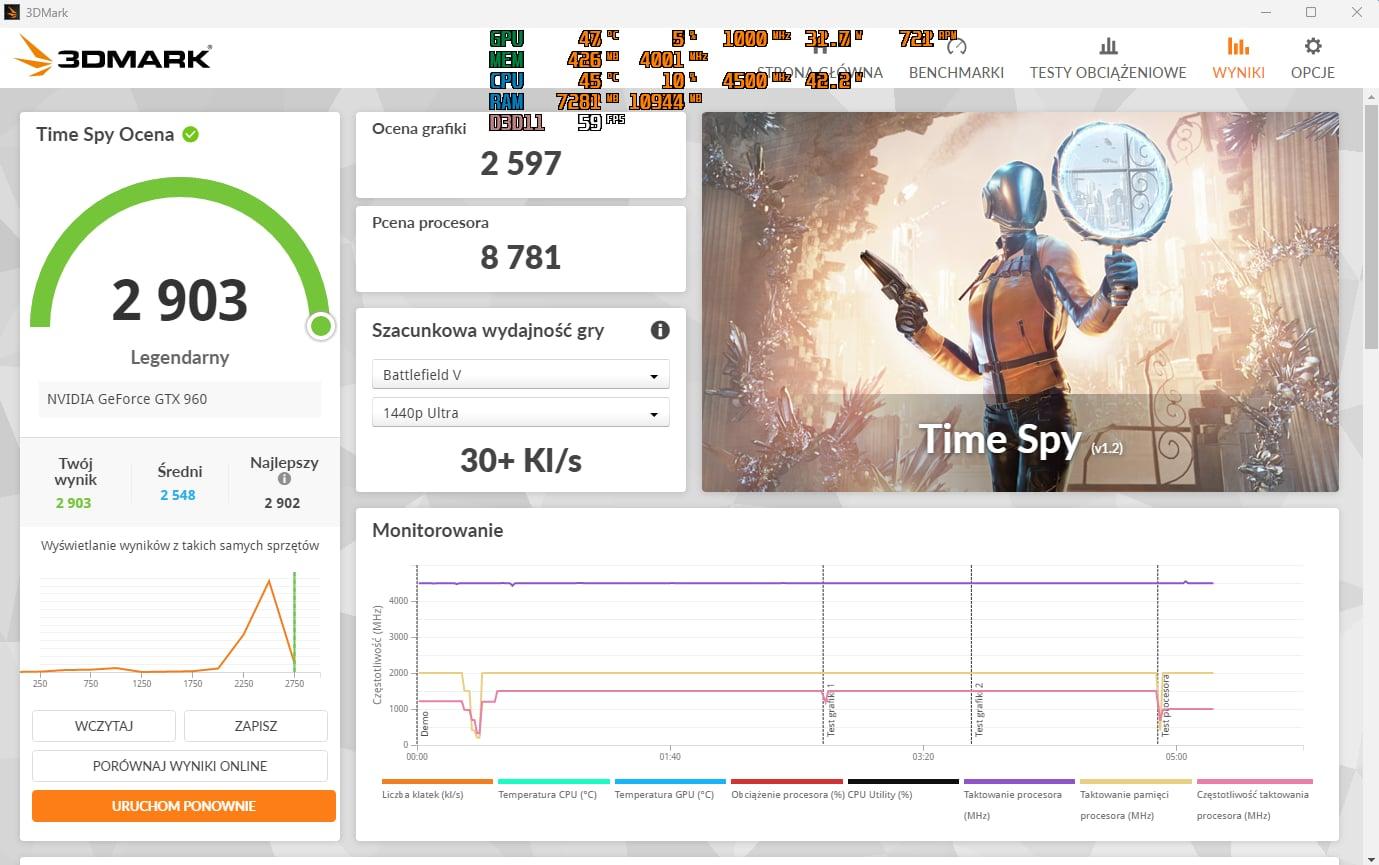Toggle Temperatura CPU series in chart legend
Viewport: 1379px width, 865px height.
[553, 794]
